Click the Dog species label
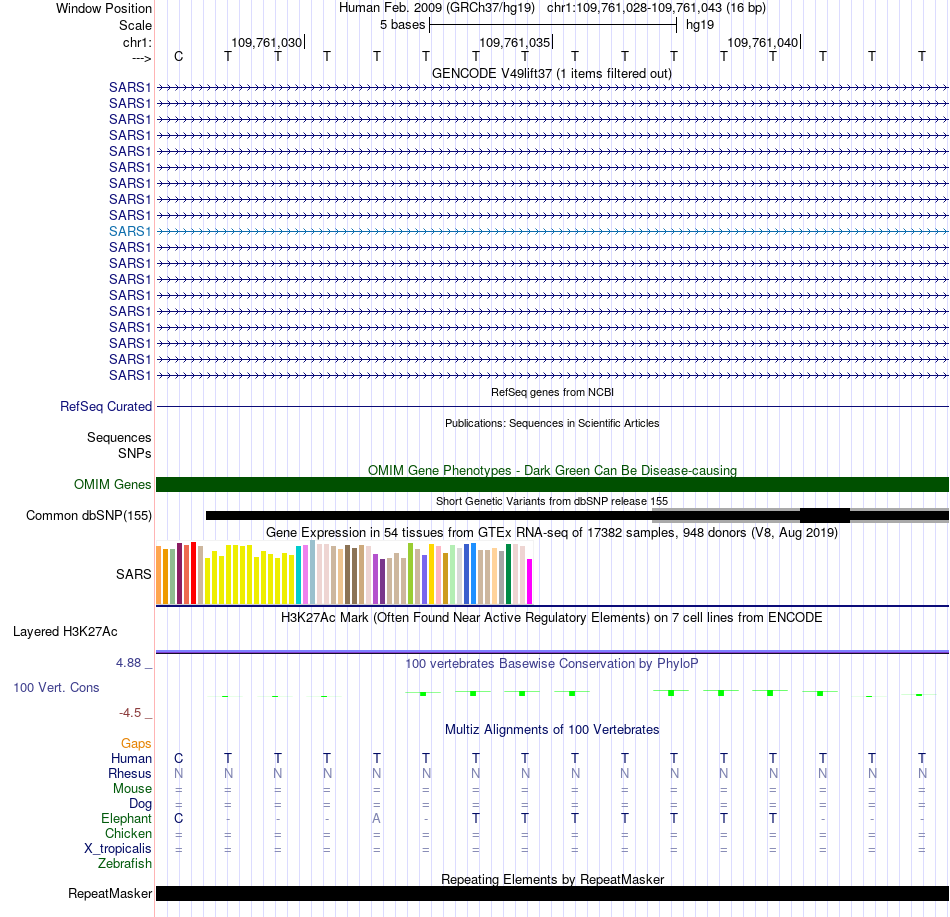This screenshot has width=950, height=917. [x=140, y=804]
